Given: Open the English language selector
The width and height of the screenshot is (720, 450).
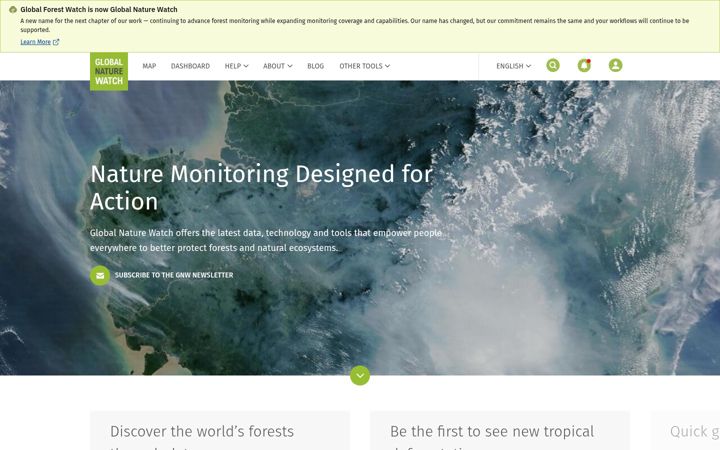Looking at the screenshot, I should click(x=513, y=66).
